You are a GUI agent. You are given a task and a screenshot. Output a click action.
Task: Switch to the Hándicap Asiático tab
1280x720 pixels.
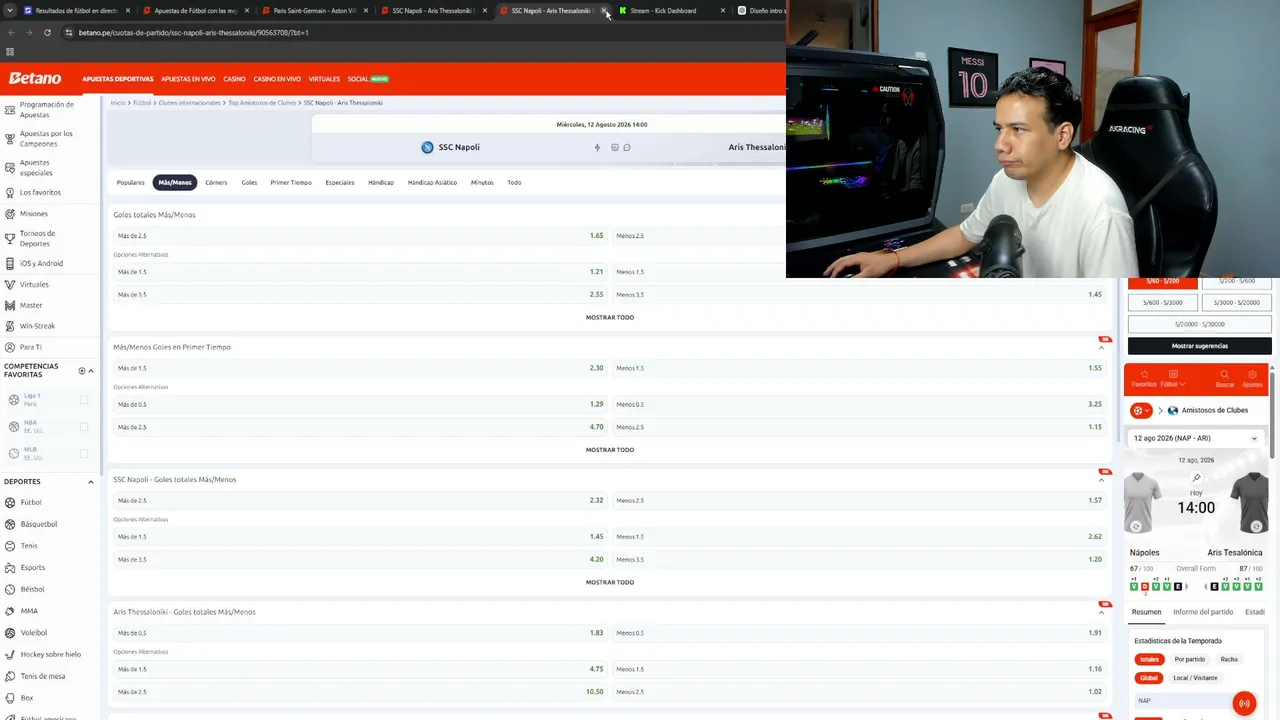coord(432,182)
